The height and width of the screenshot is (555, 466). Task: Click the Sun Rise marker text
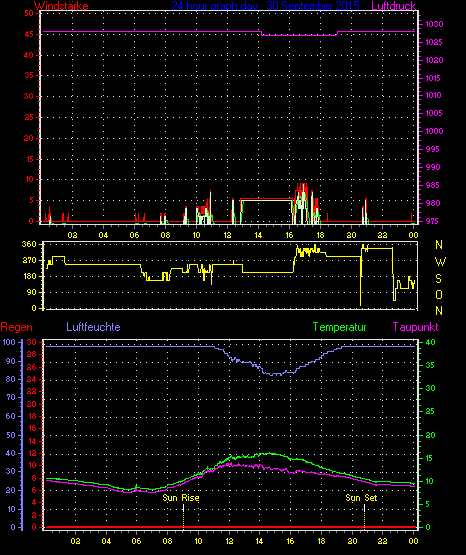(x=181, y=498)
